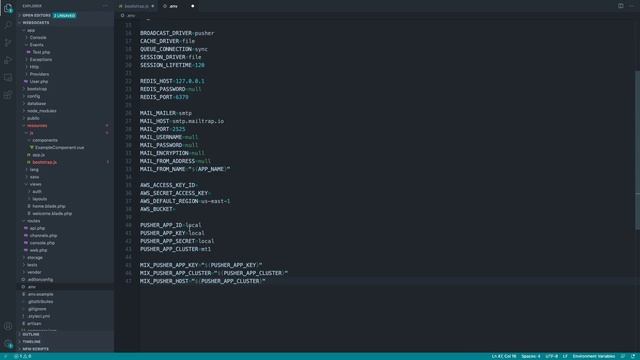Collapse the resources folder
640x360 pixels.
point(64,126)
